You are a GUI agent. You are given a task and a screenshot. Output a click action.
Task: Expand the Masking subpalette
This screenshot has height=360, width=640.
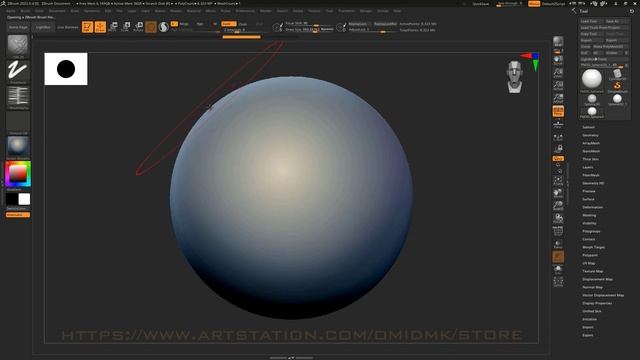click(589, 216)
